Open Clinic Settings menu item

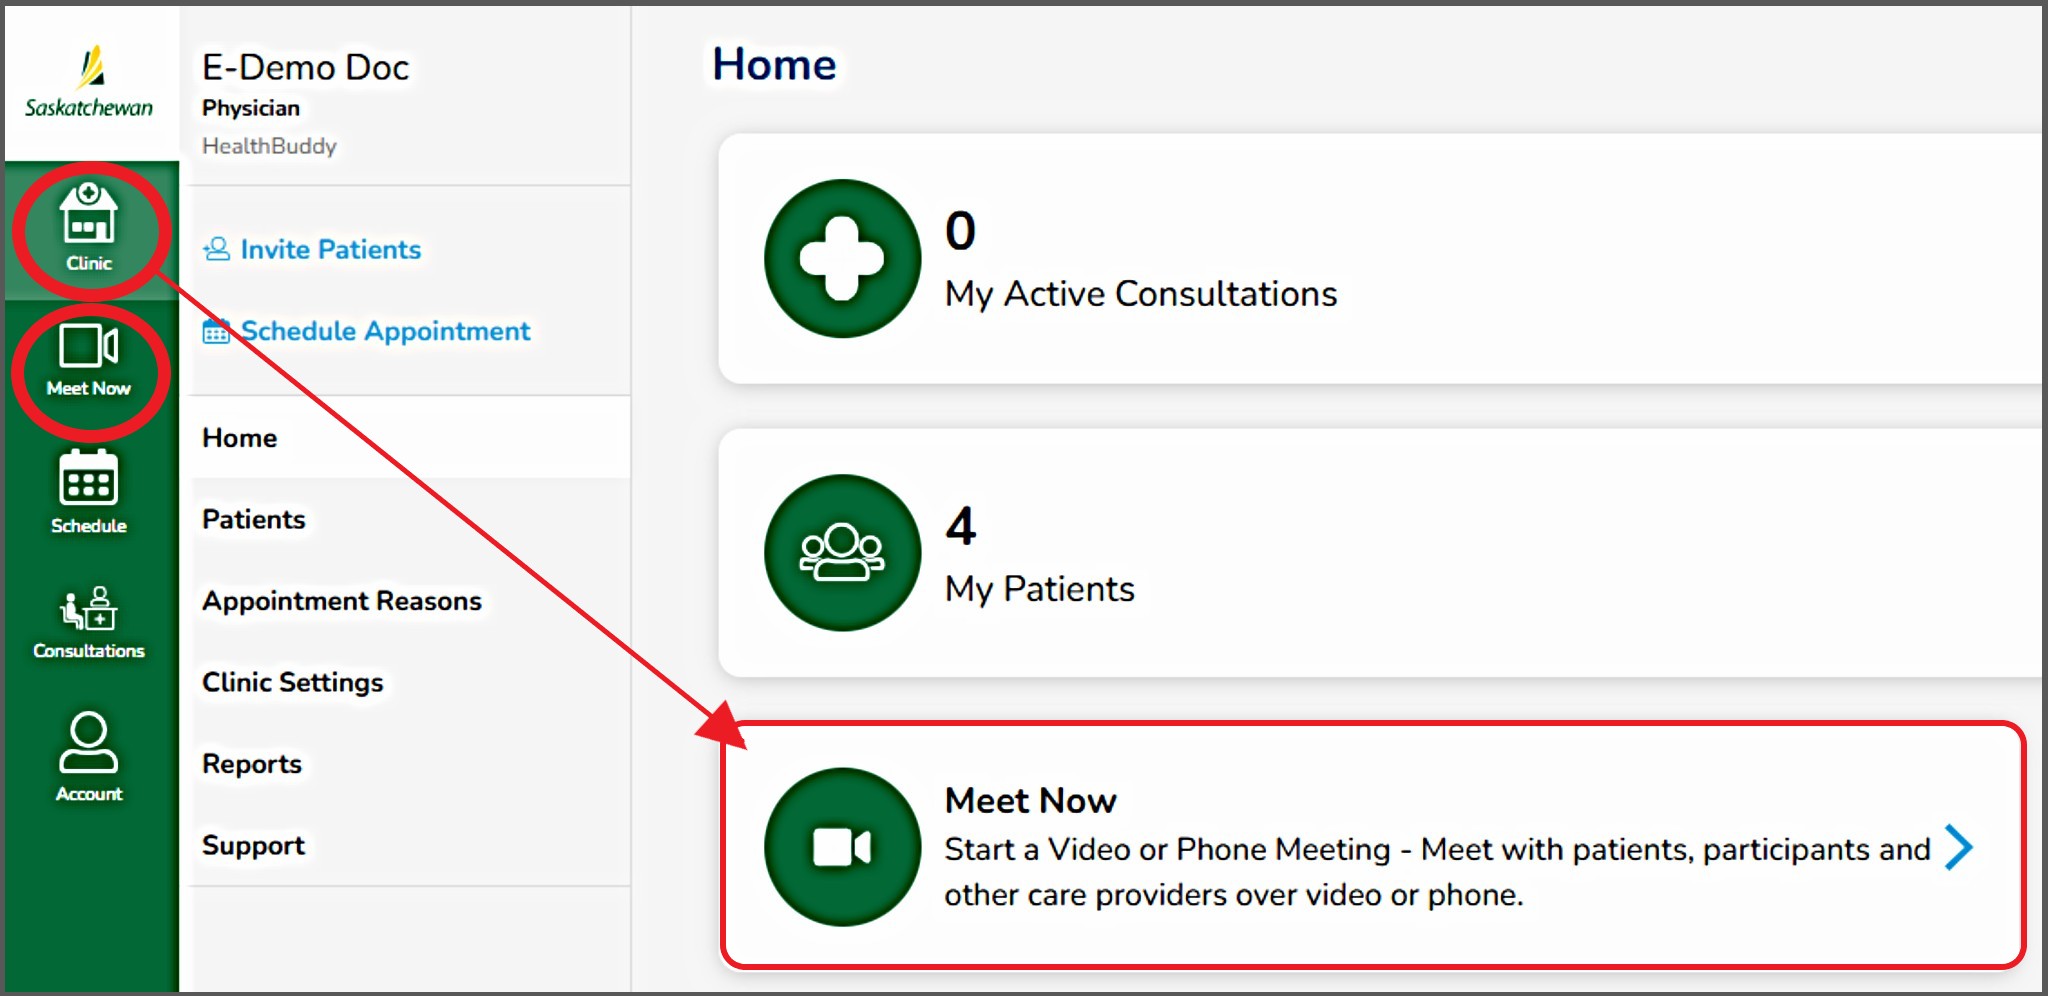coord(293,682)
